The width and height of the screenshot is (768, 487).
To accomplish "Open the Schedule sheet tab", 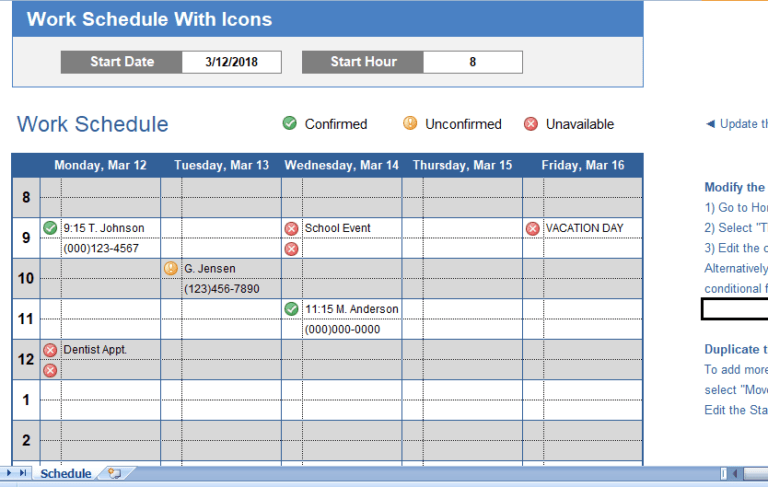I will [x=65, y=474].
